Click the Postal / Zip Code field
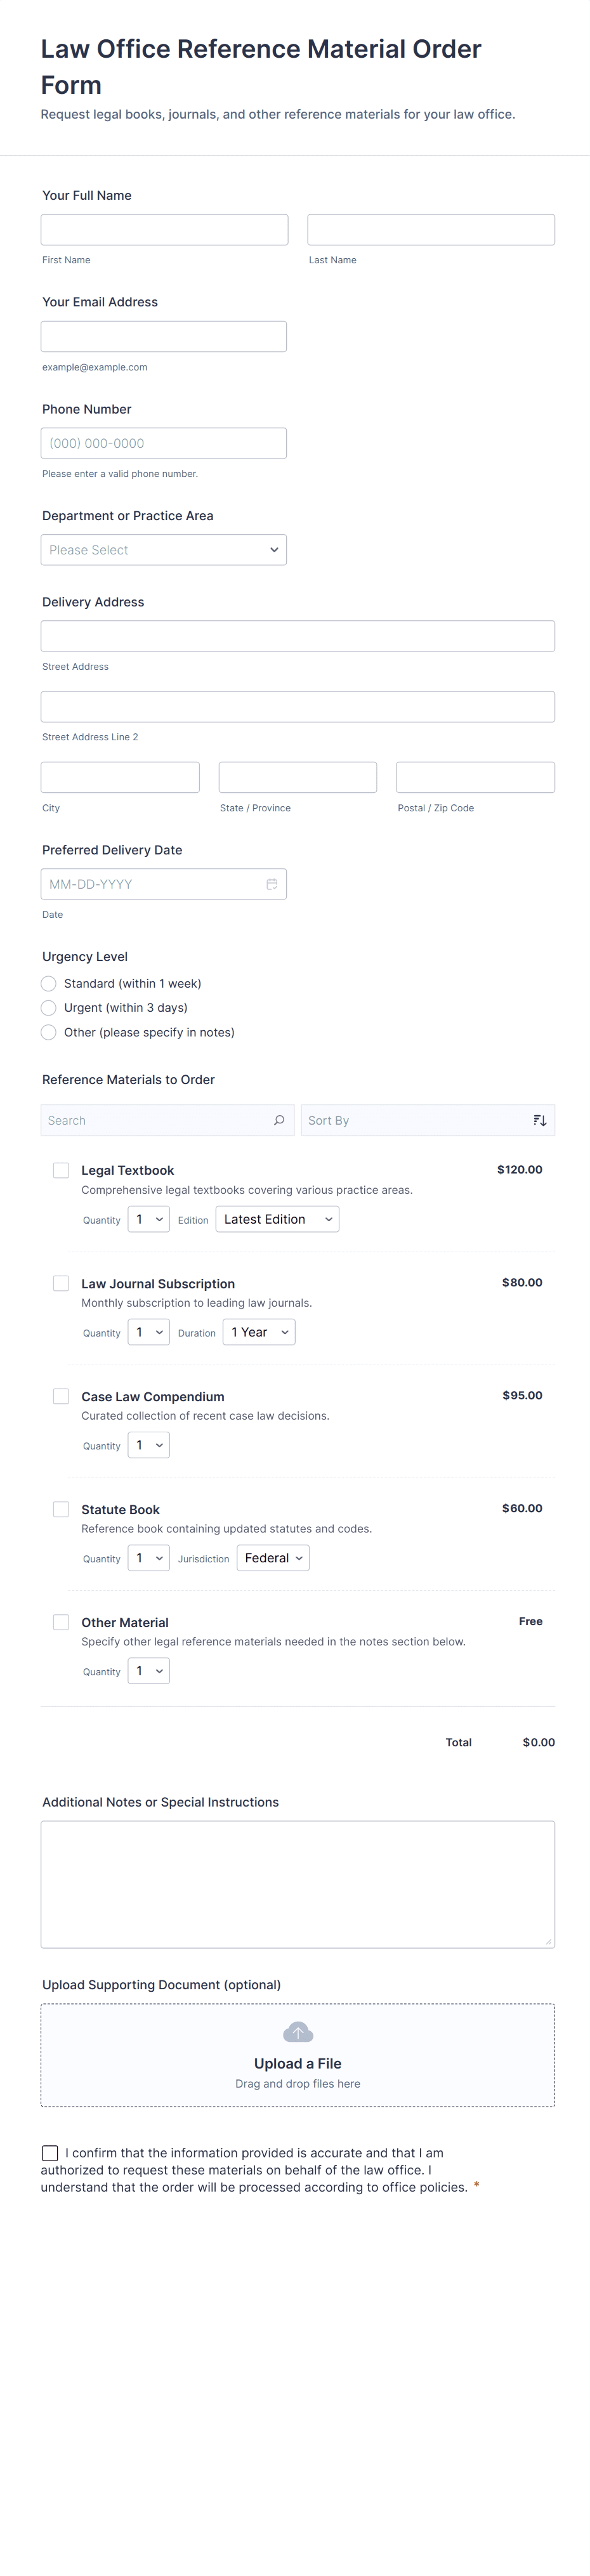Viewport: 590px width, 2576px height. click(475, 777)
